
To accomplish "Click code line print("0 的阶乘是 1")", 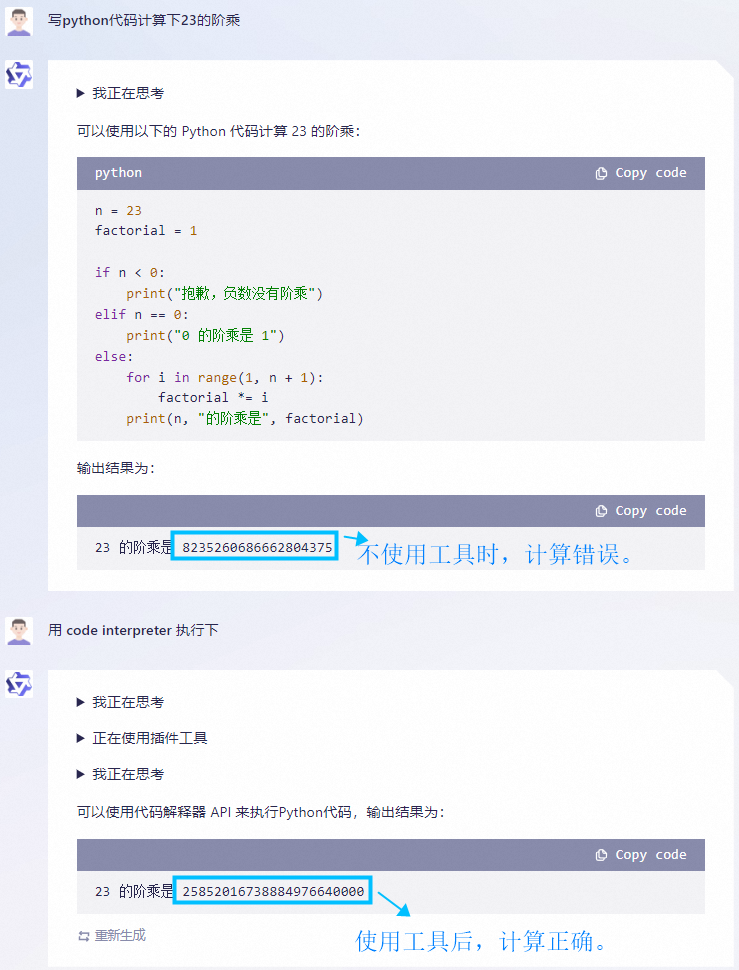I will [205, 335].
